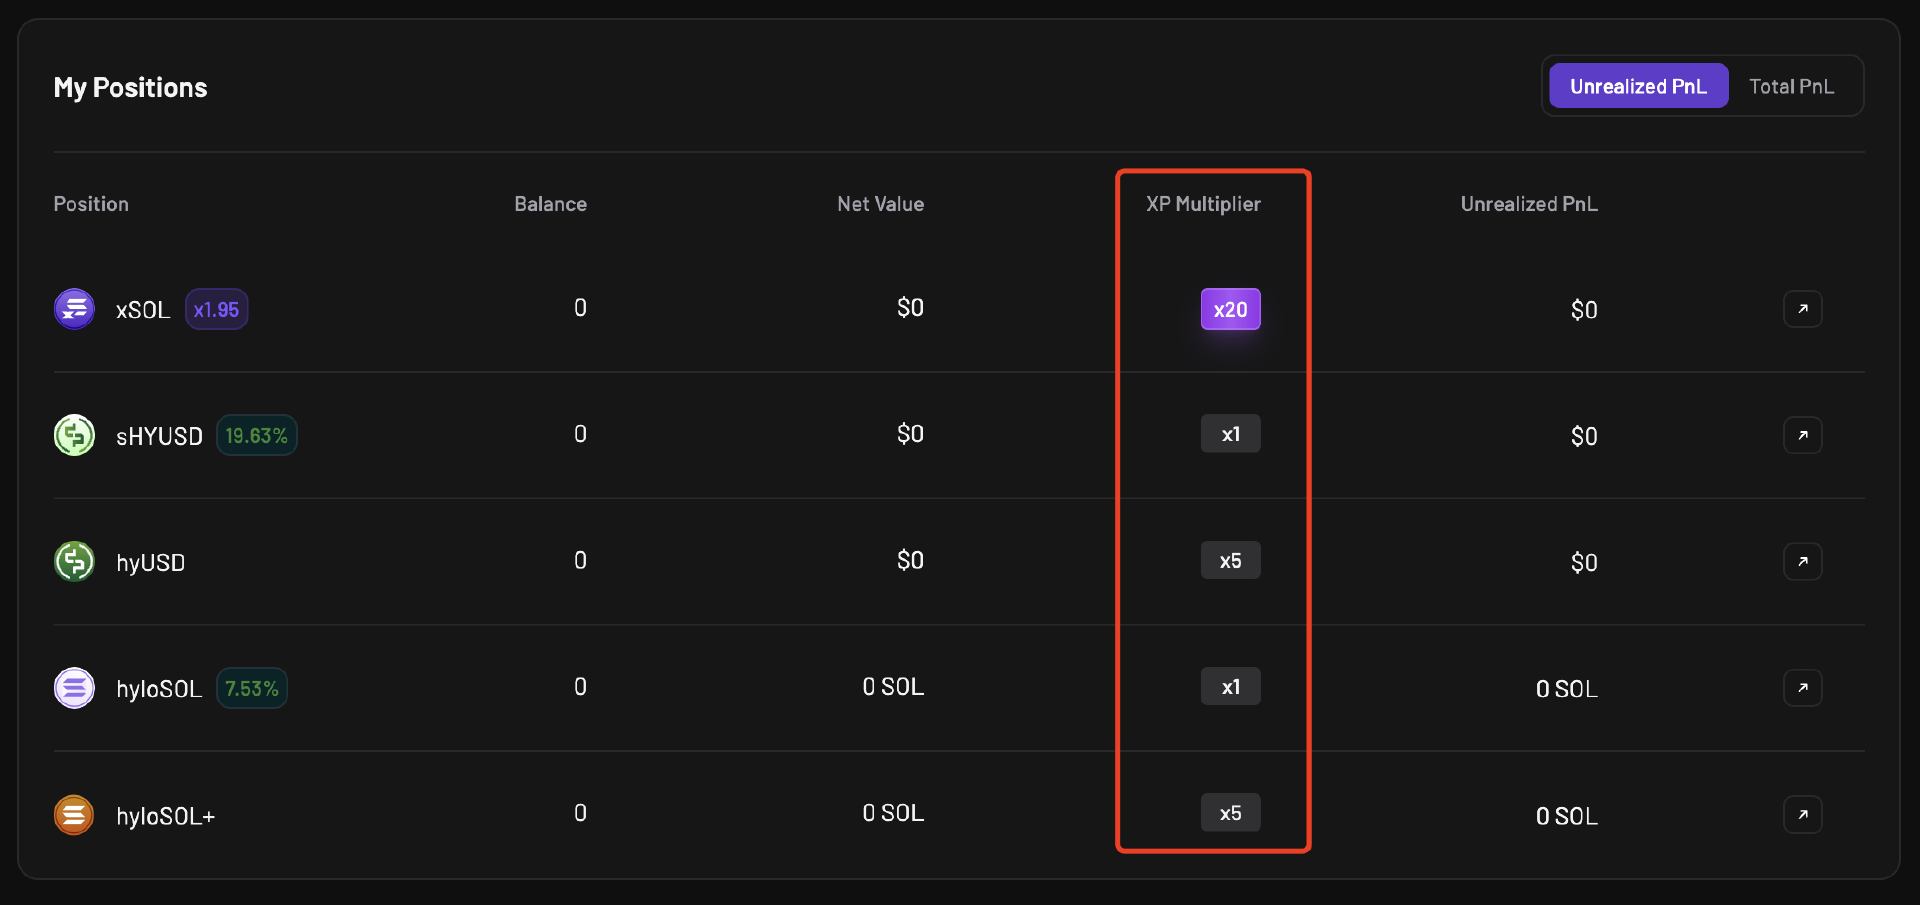1920x905 pixels.
Task: Open hyloSOL position arrow link
Action: (1802, 688)
